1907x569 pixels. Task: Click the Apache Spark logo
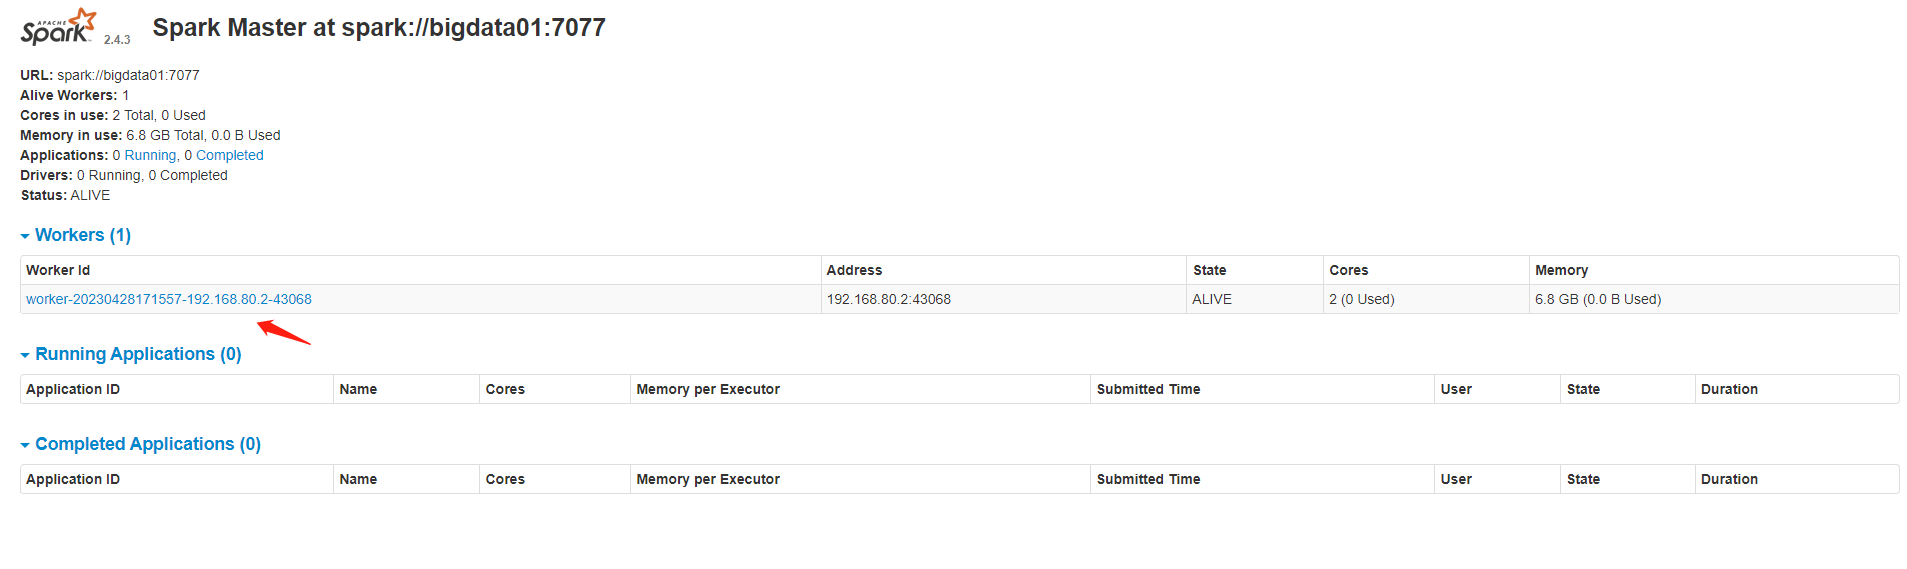point(59,28)
